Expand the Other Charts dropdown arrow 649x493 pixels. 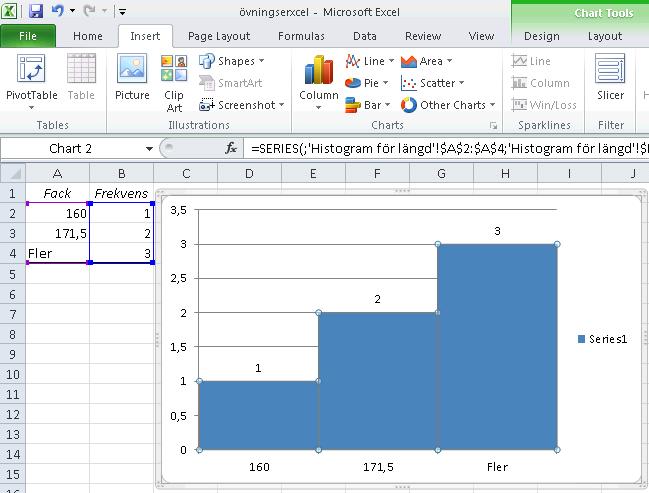493,105
